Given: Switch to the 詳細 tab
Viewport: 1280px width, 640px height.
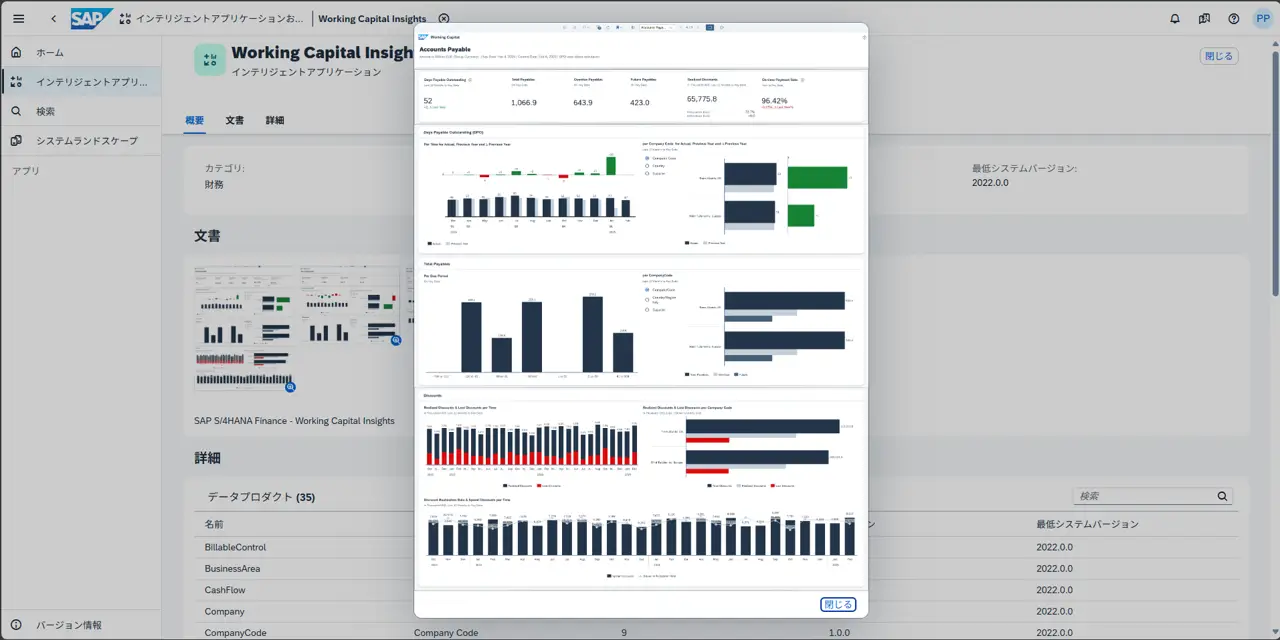Looking at the screenshot, I should (274, 120).
